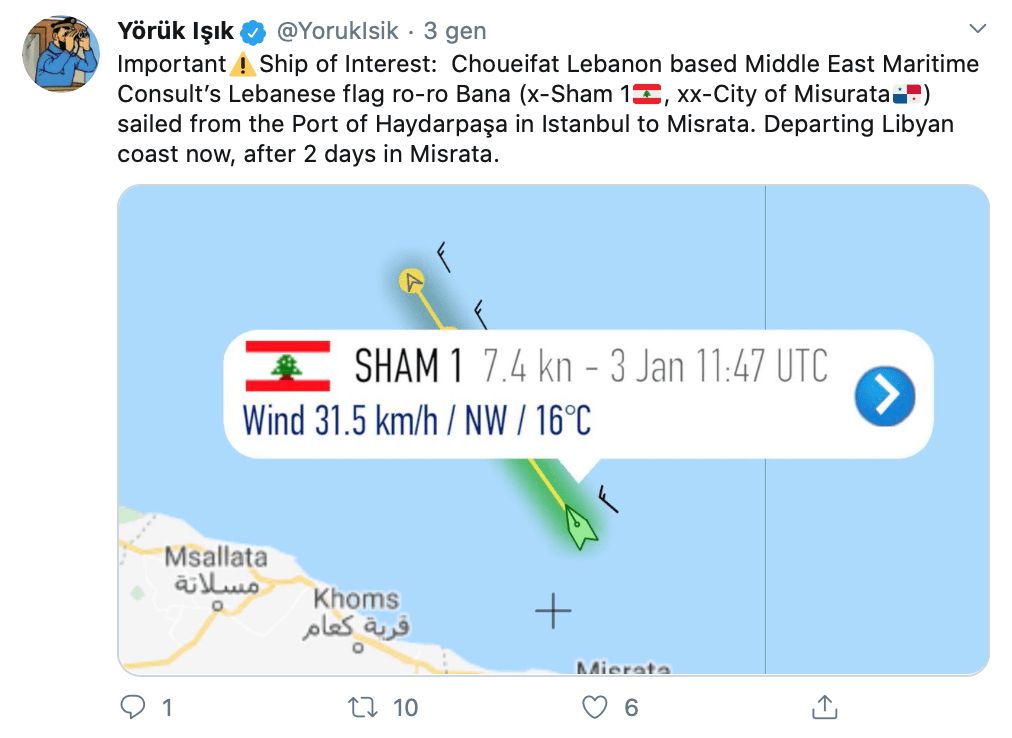Click the Msallata label on the map
This screenshot has width=1012, height=738.
pos(216,556)
